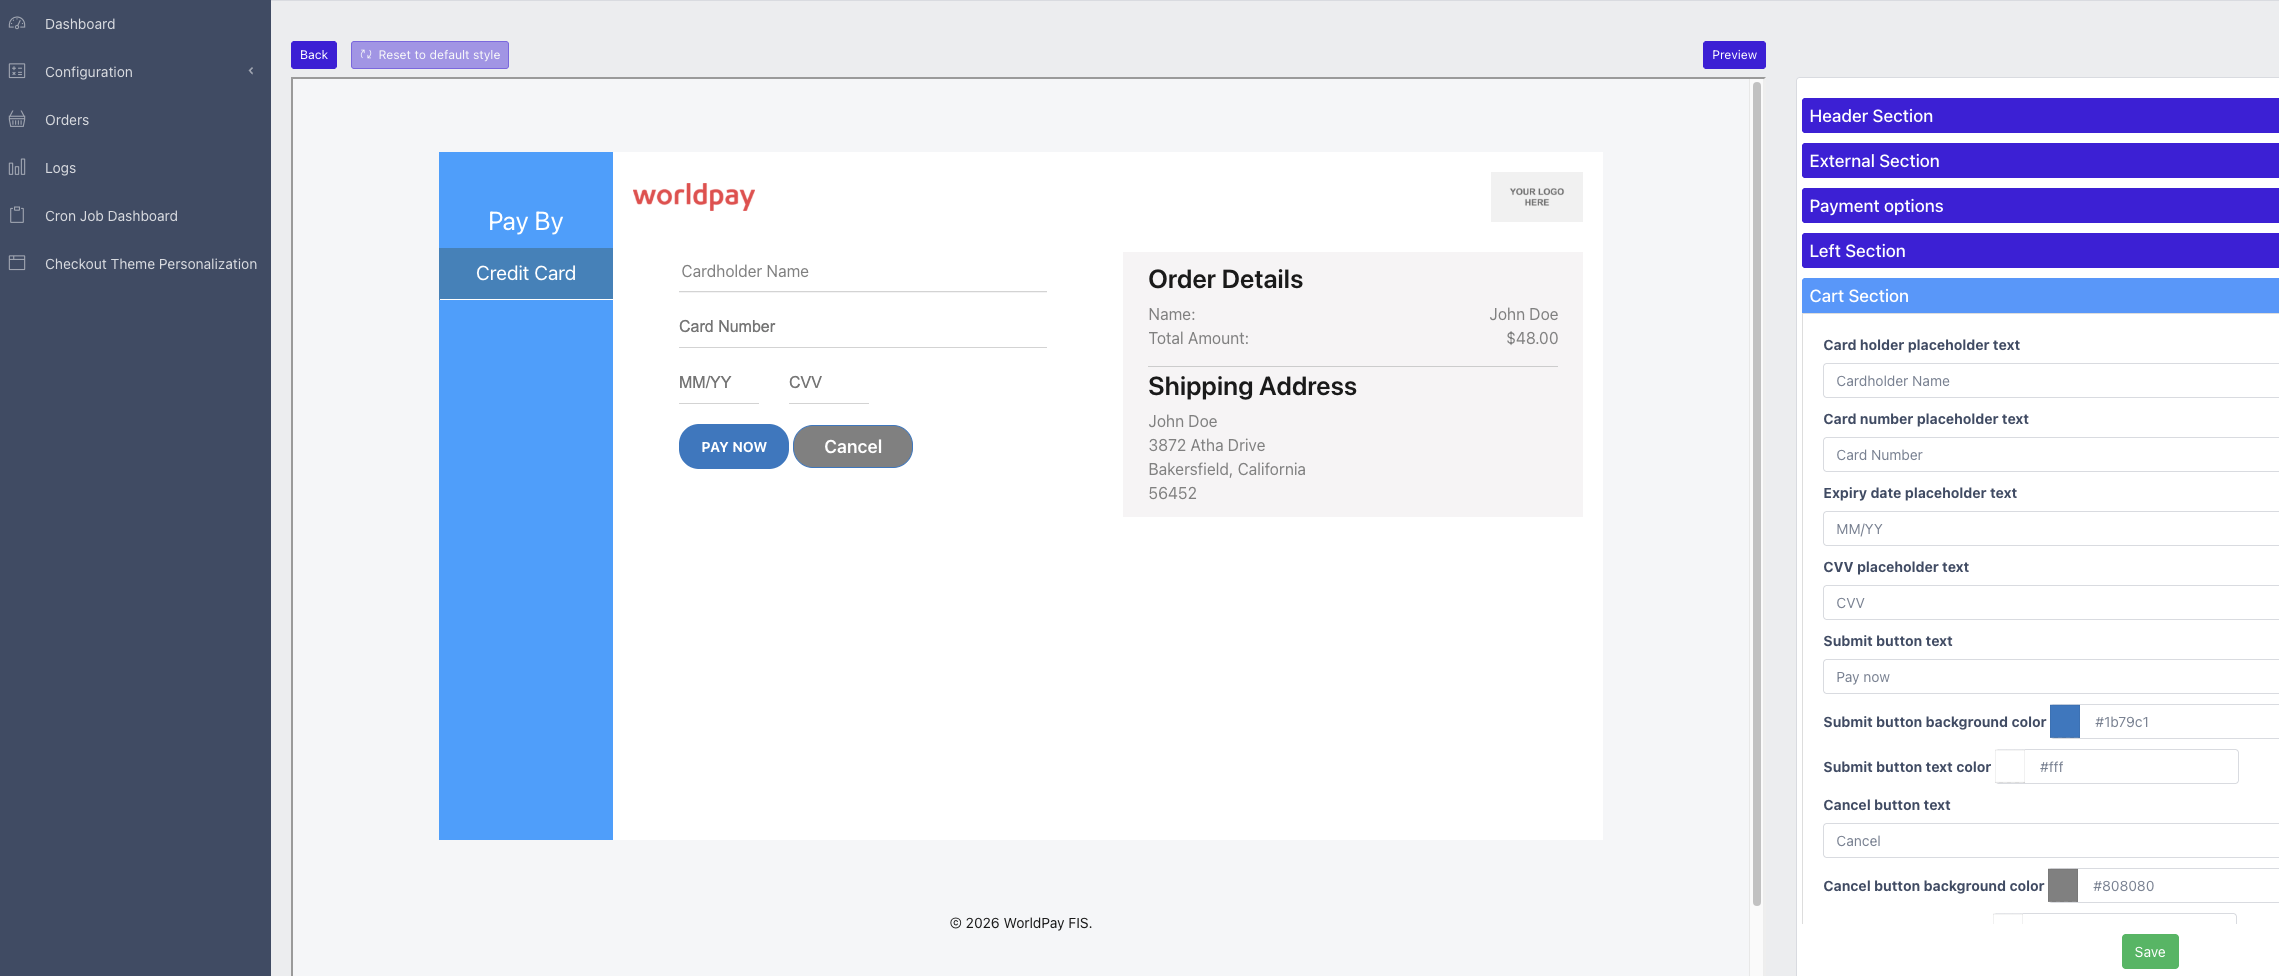
Task: Open the Preview button at top right
Action: [1733, 55]
